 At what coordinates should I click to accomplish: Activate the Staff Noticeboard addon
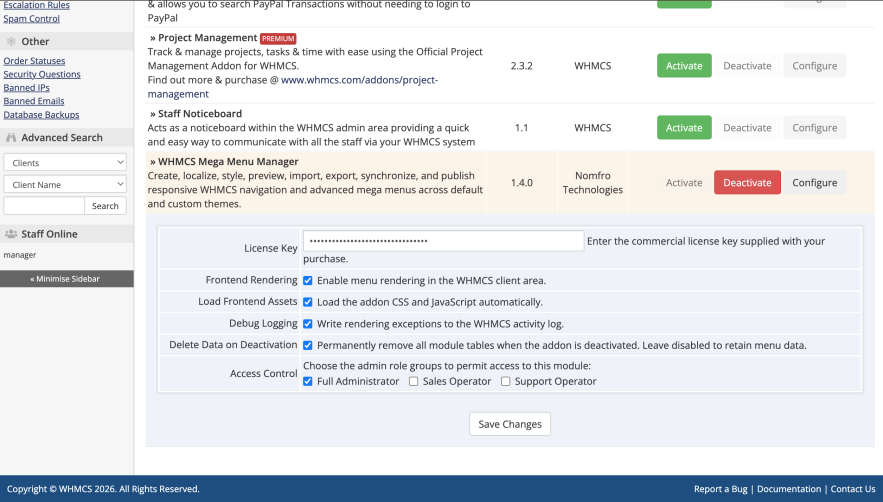point(684,128)
